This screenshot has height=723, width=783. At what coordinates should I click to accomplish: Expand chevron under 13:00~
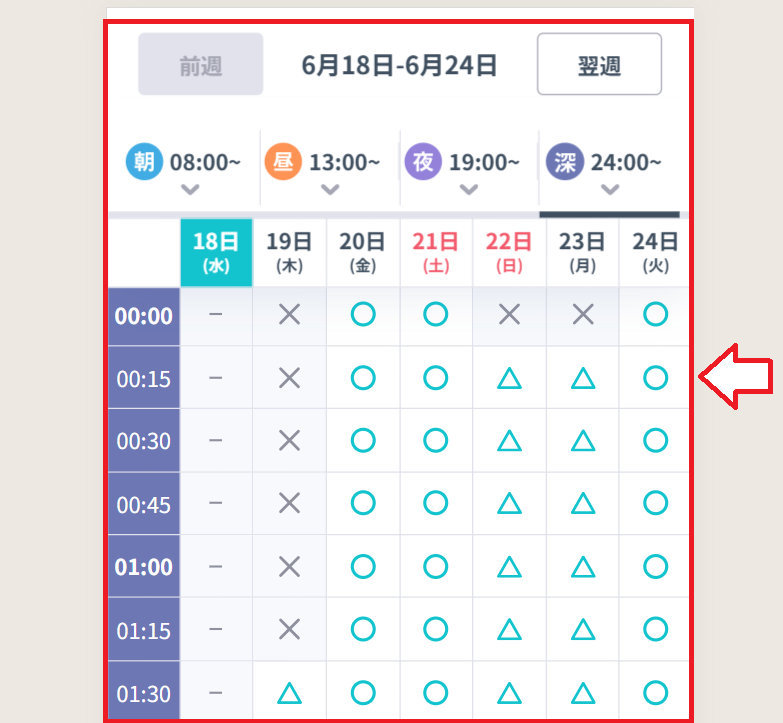330,189
